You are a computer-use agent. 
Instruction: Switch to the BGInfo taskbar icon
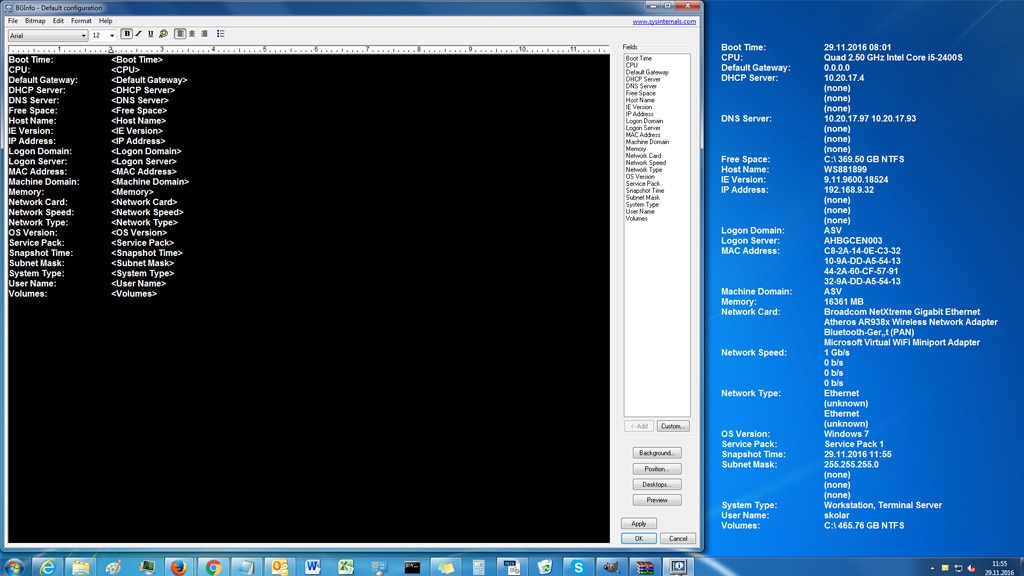(x=678, y=567)
